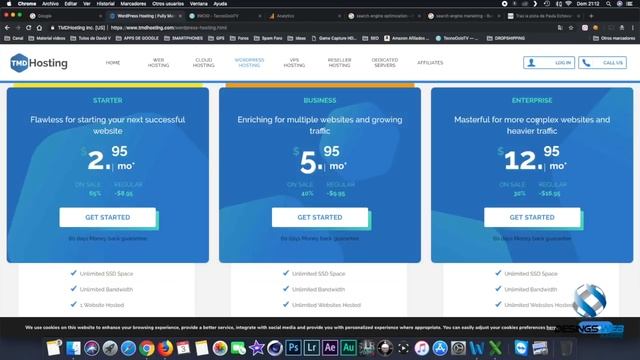Click the browser home icon
Viewport: 640px width, 360px height.
[x=39, y=28]
